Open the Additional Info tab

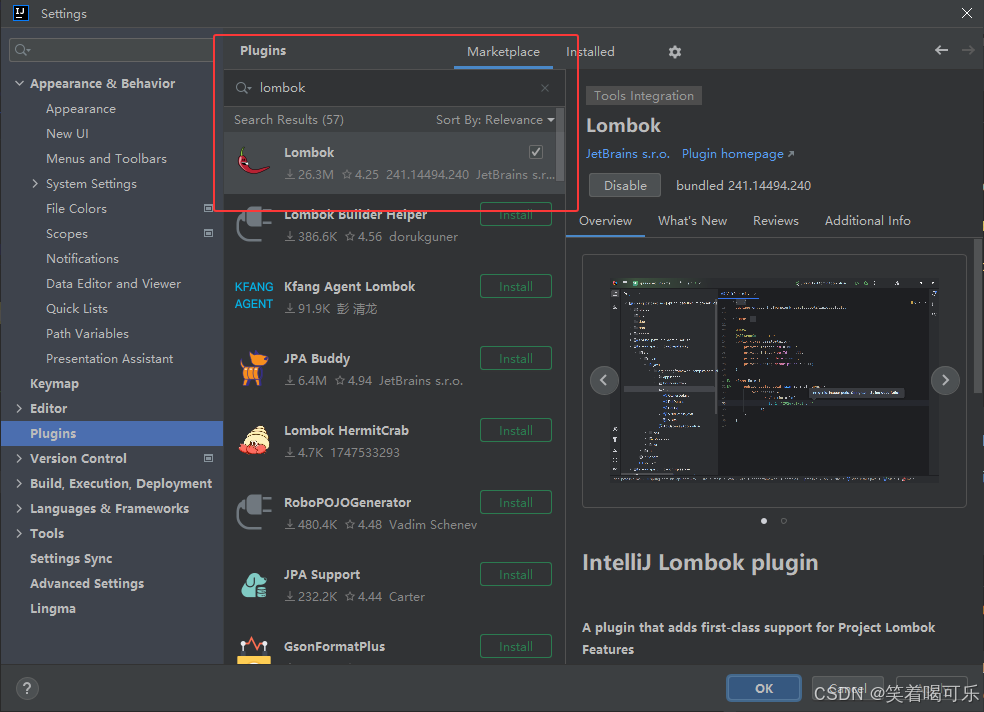[867, 221]
